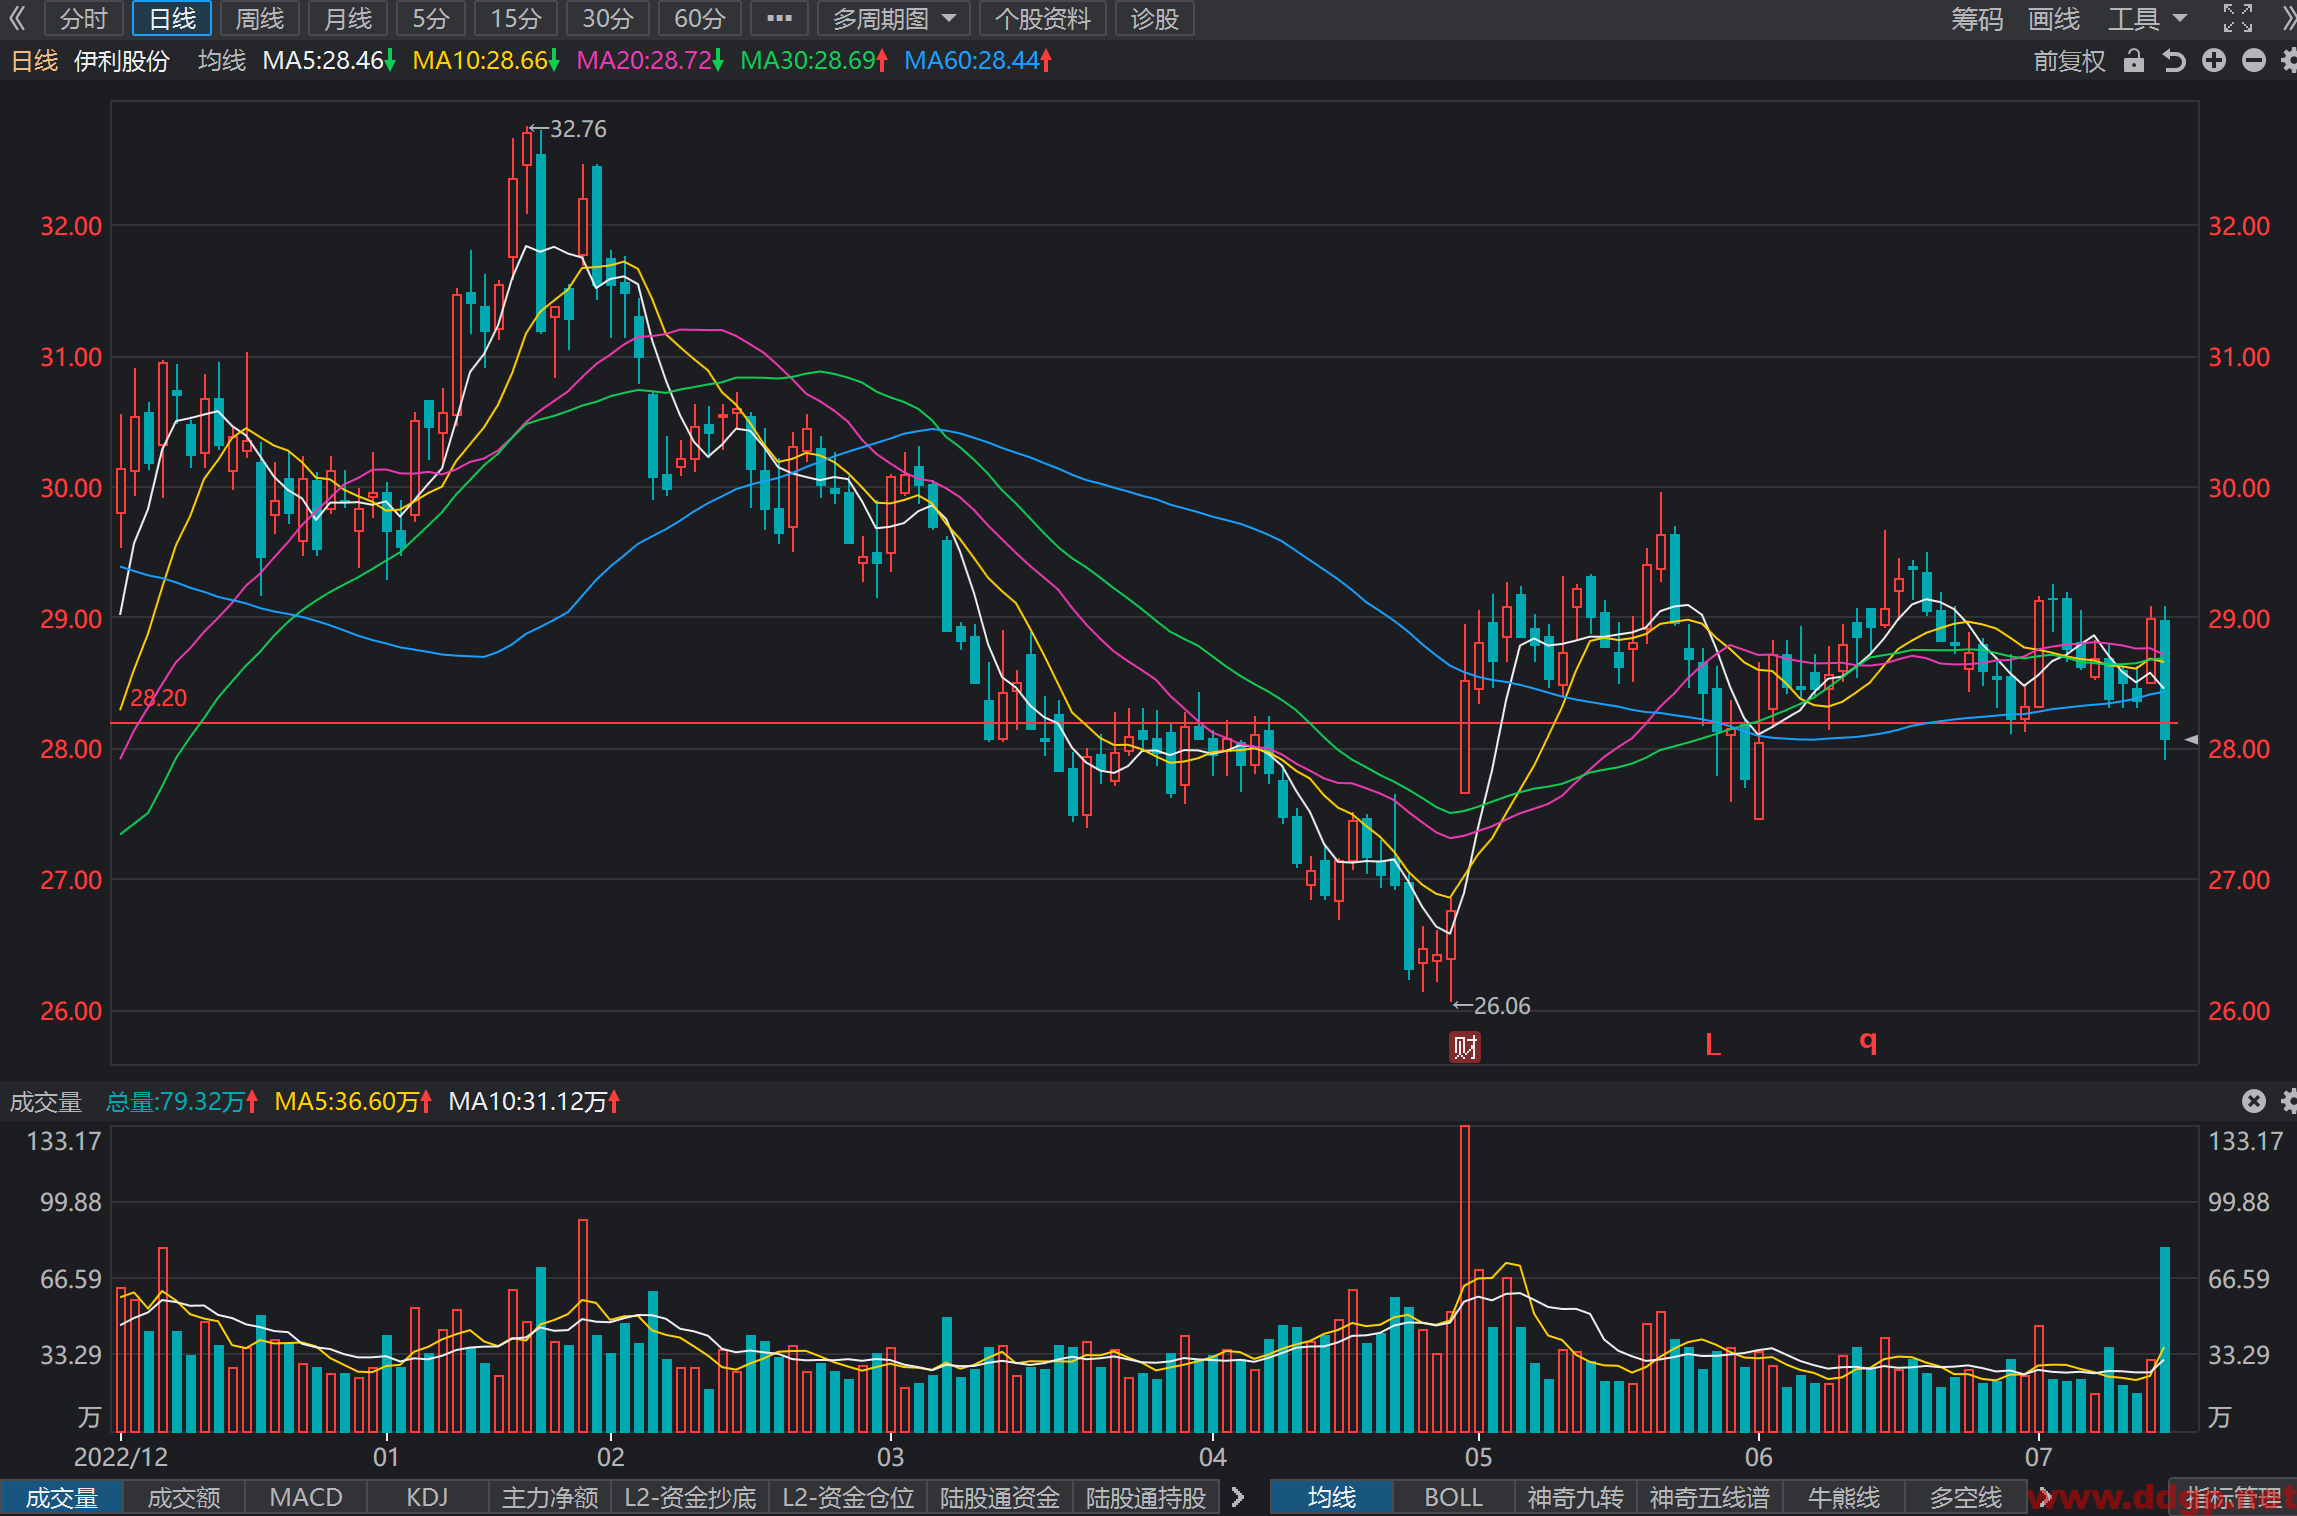2297x1516 pixels.
Task: Select the BOLL overlay tab
Action: point(1453,1497)
